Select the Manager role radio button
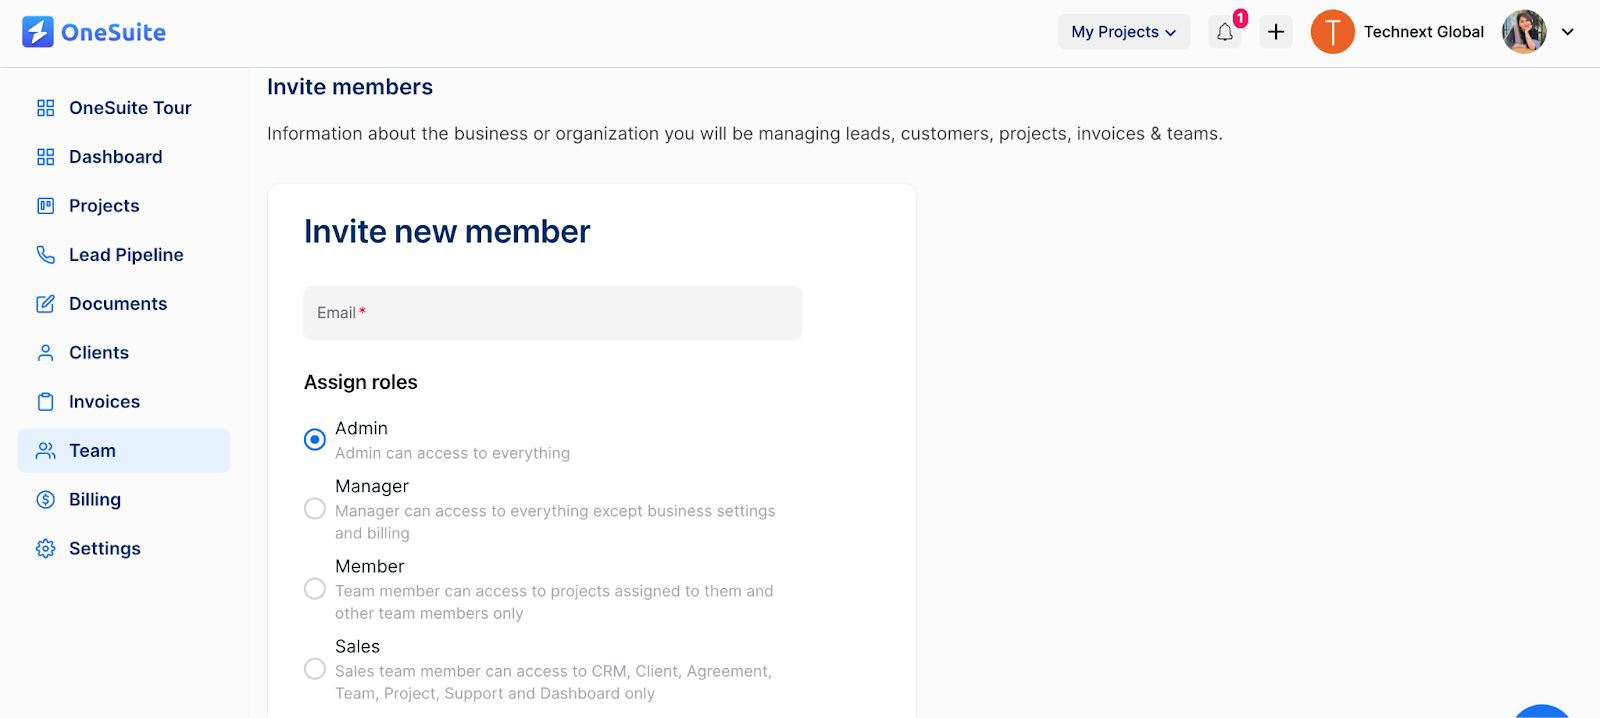This screenshot has height=718, width=1600. 315,509
